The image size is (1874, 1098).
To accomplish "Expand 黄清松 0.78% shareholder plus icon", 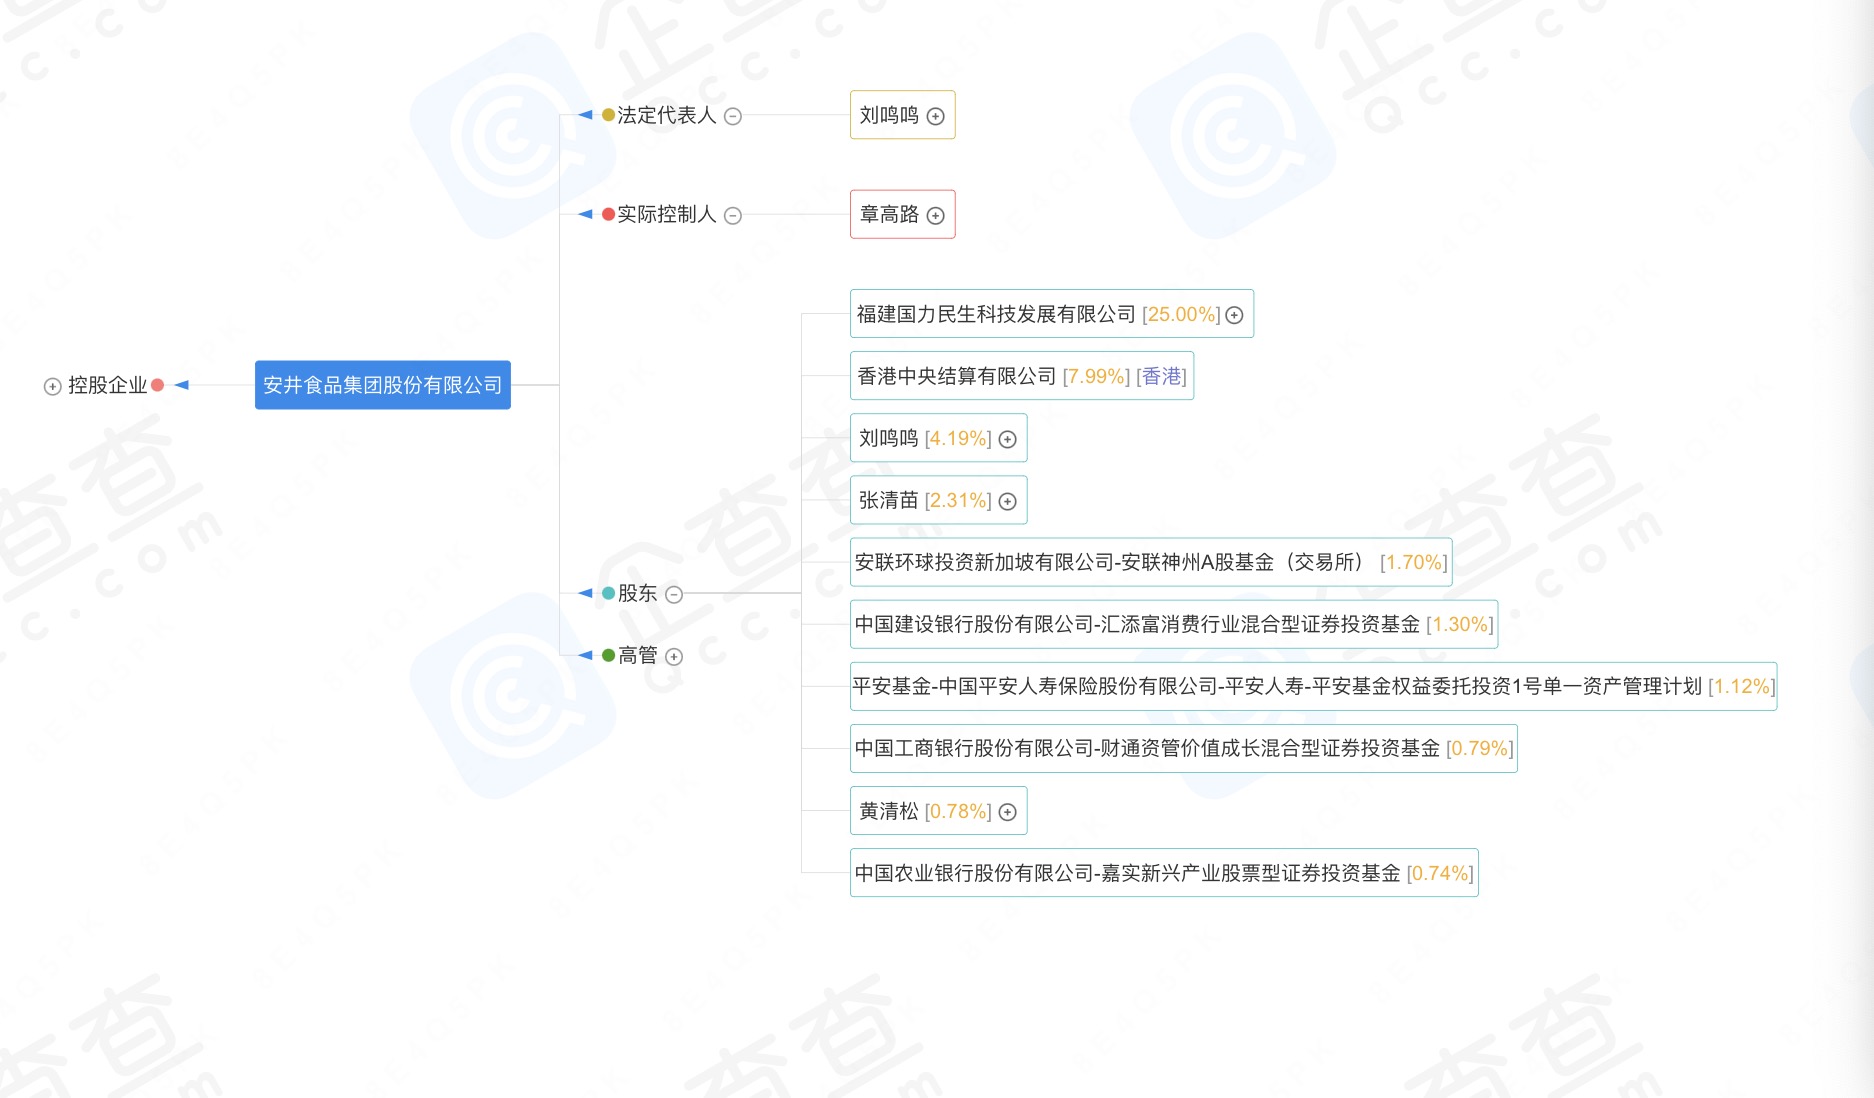I will tap(1008, 812).
